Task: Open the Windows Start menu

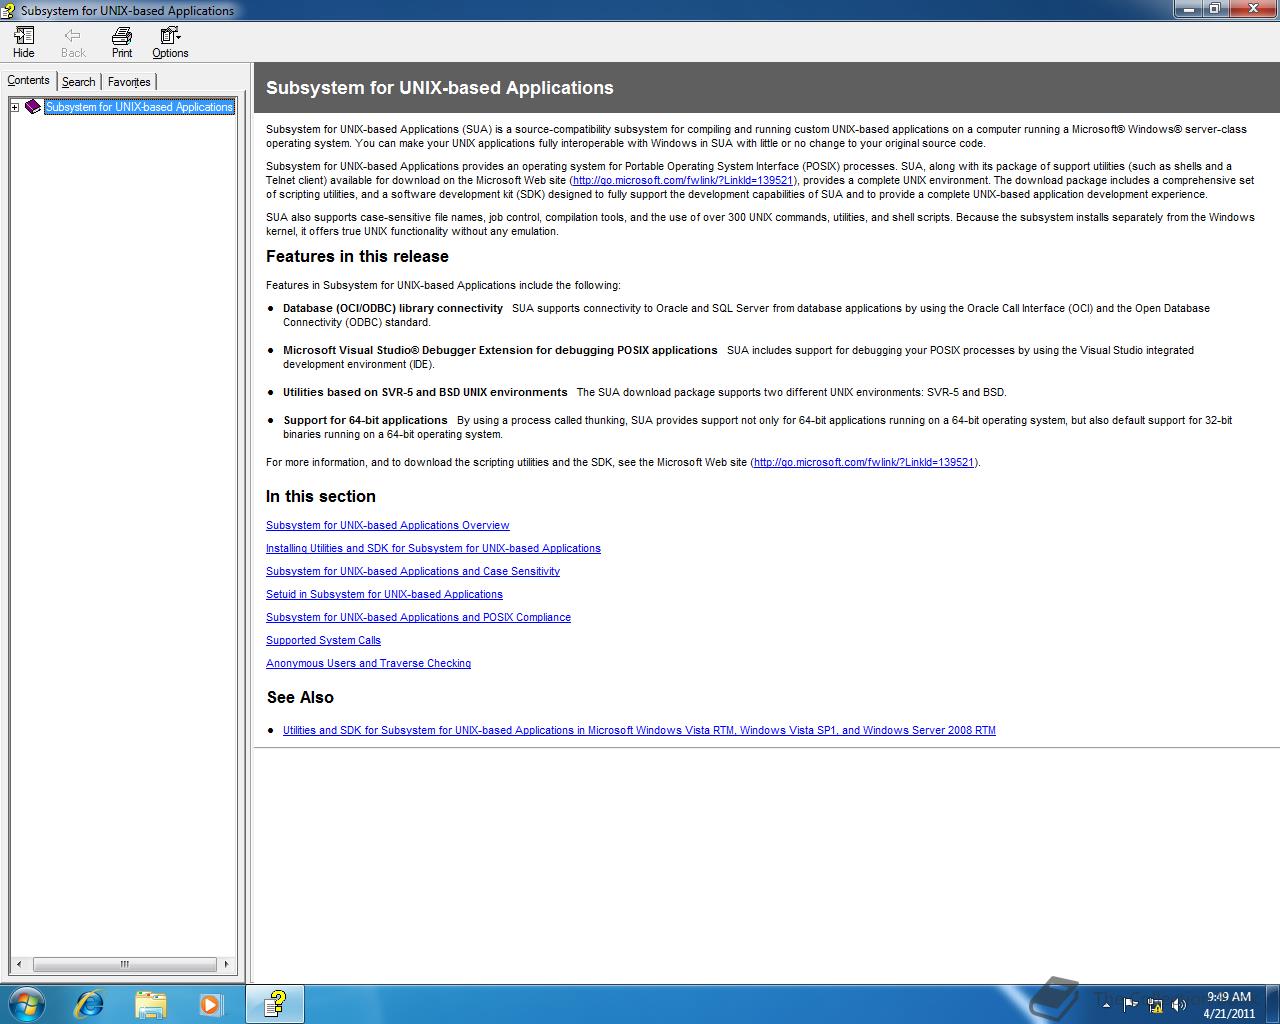Action: (27, 1004)
